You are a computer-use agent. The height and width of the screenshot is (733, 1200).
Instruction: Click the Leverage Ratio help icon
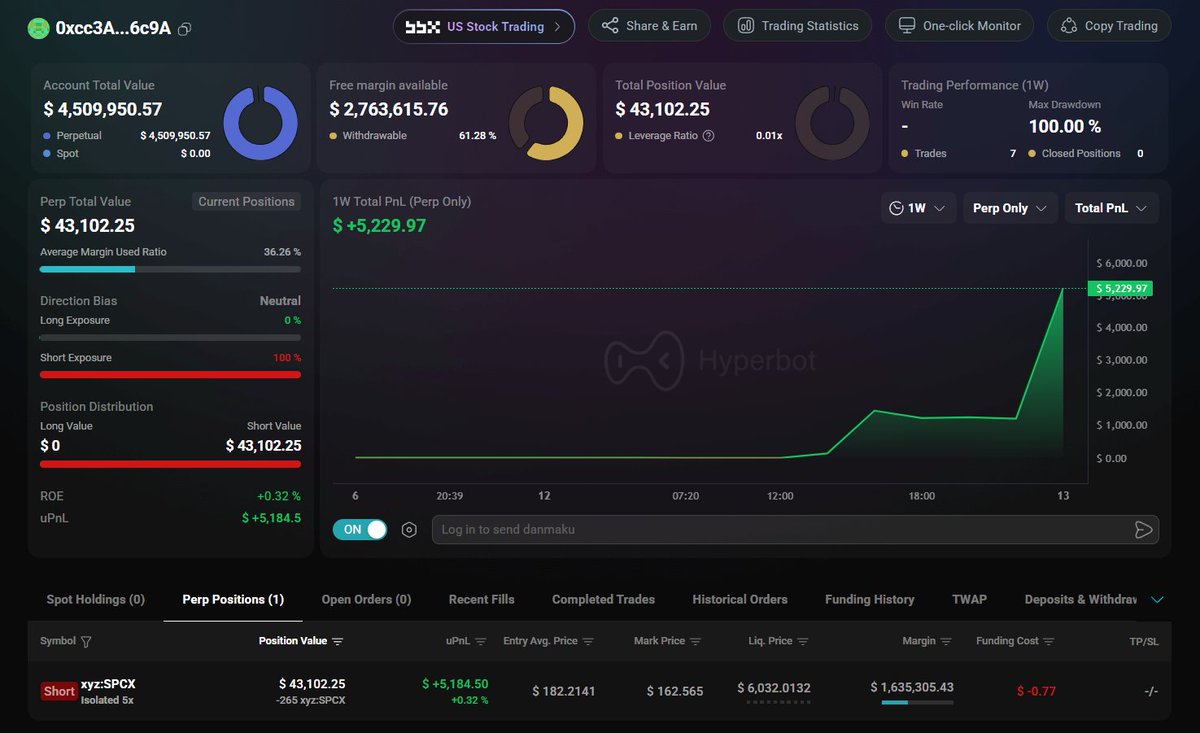(x=709, y=136)
